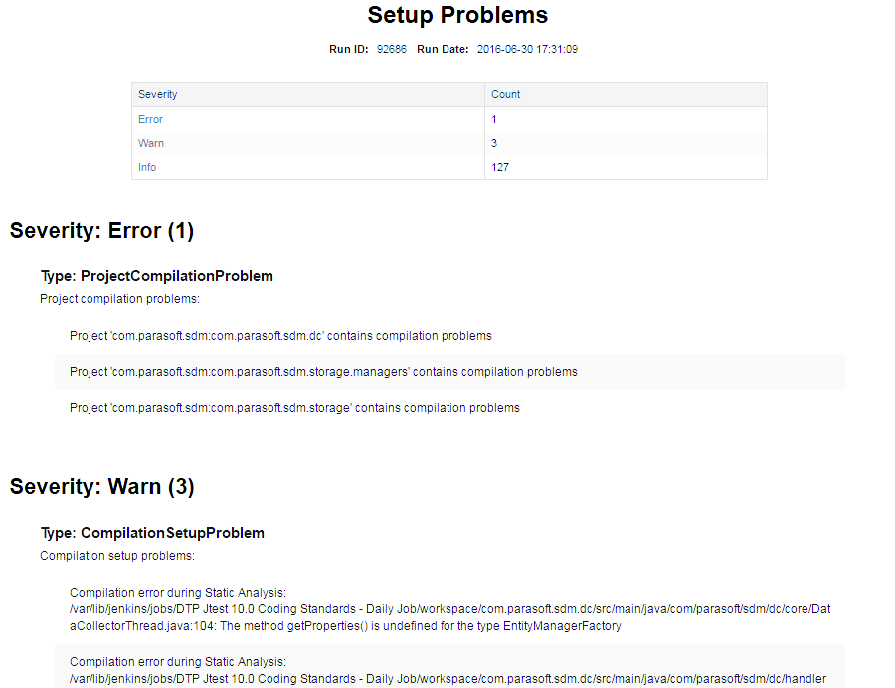Select the run date 2016-06-30 17:31:09
Screen dimensions: 895x688
point(527,49)
